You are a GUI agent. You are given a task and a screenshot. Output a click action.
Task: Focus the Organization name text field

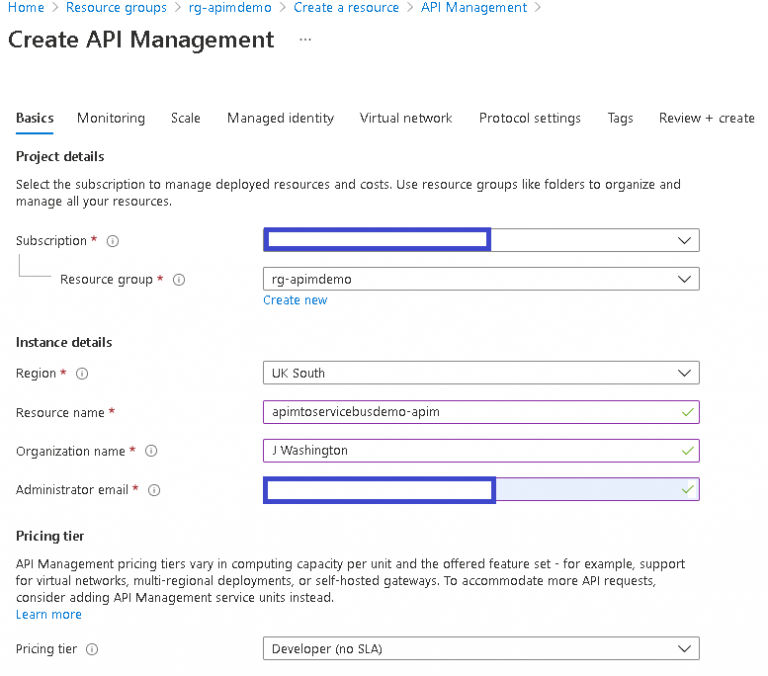click(470, 451)
